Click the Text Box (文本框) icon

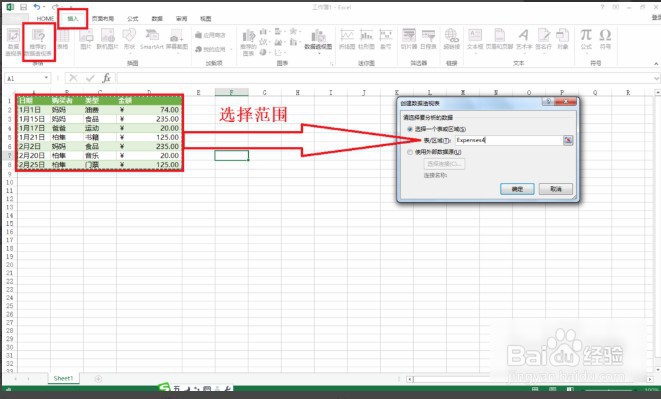point(475,40)
